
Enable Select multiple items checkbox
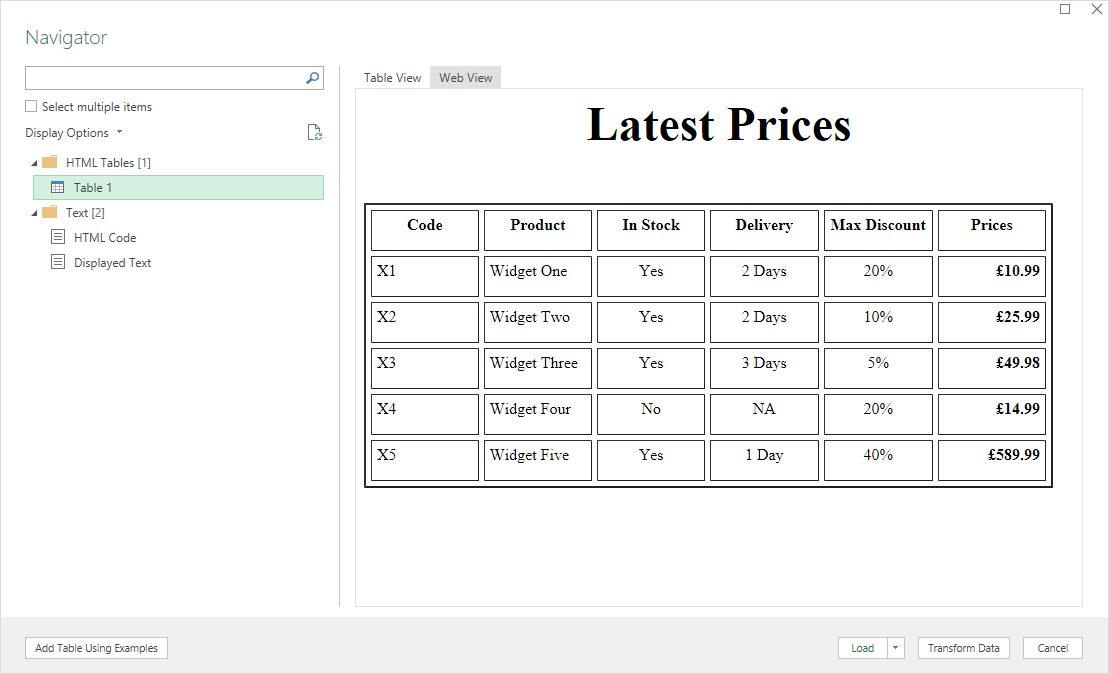coord(31,106)
